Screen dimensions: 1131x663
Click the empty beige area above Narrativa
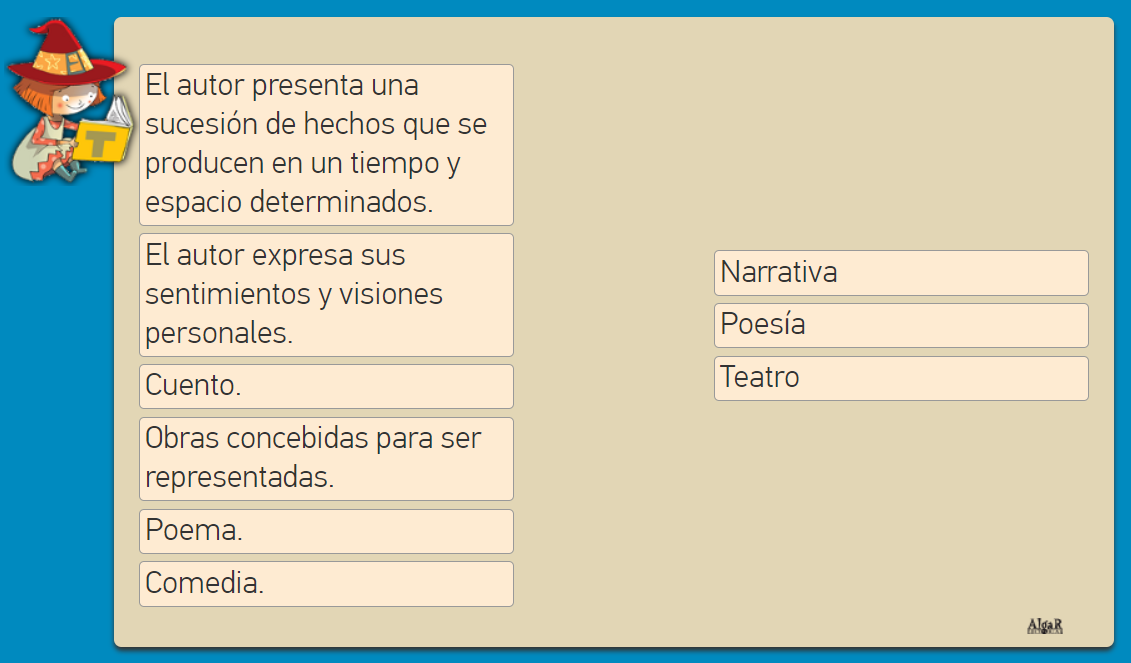900,140
